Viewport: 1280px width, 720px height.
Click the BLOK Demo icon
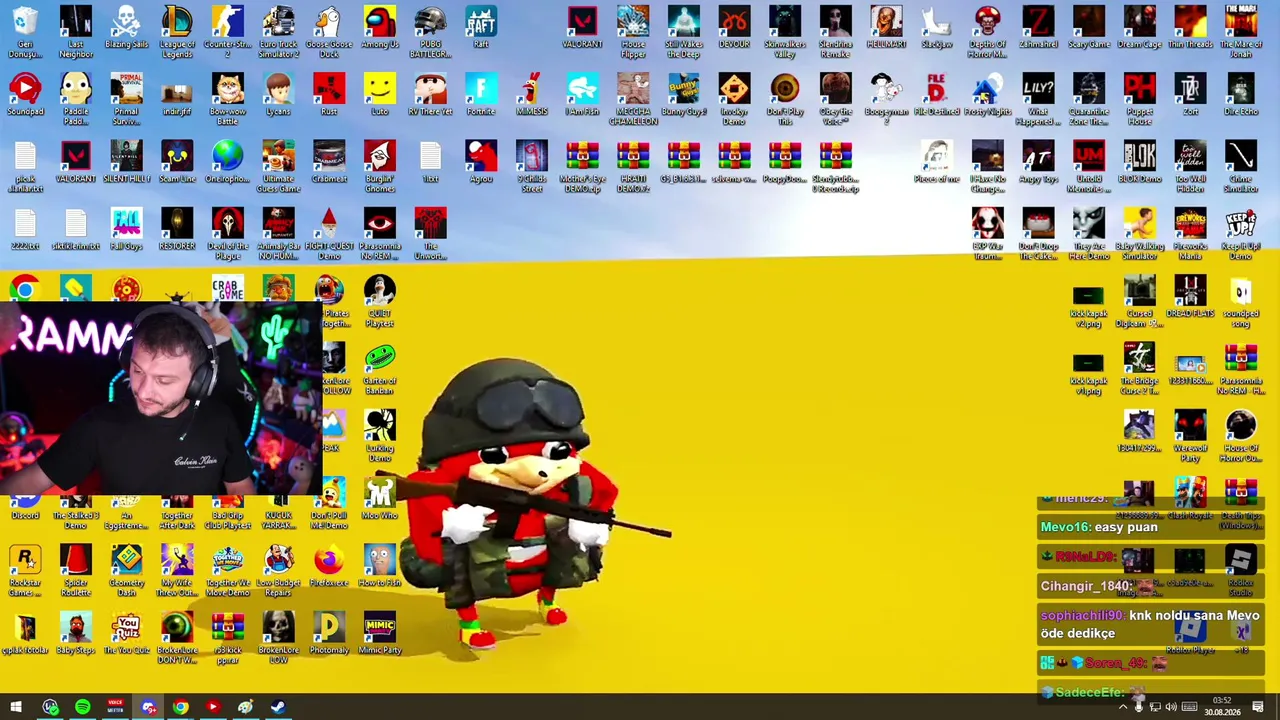pos(1139,162)
